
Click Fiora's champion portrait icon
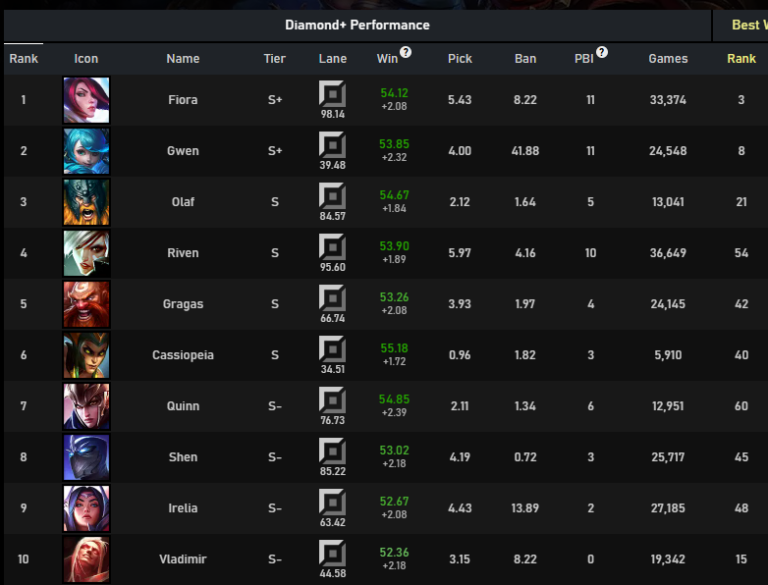pyautogui.click(x=86, y=100)
